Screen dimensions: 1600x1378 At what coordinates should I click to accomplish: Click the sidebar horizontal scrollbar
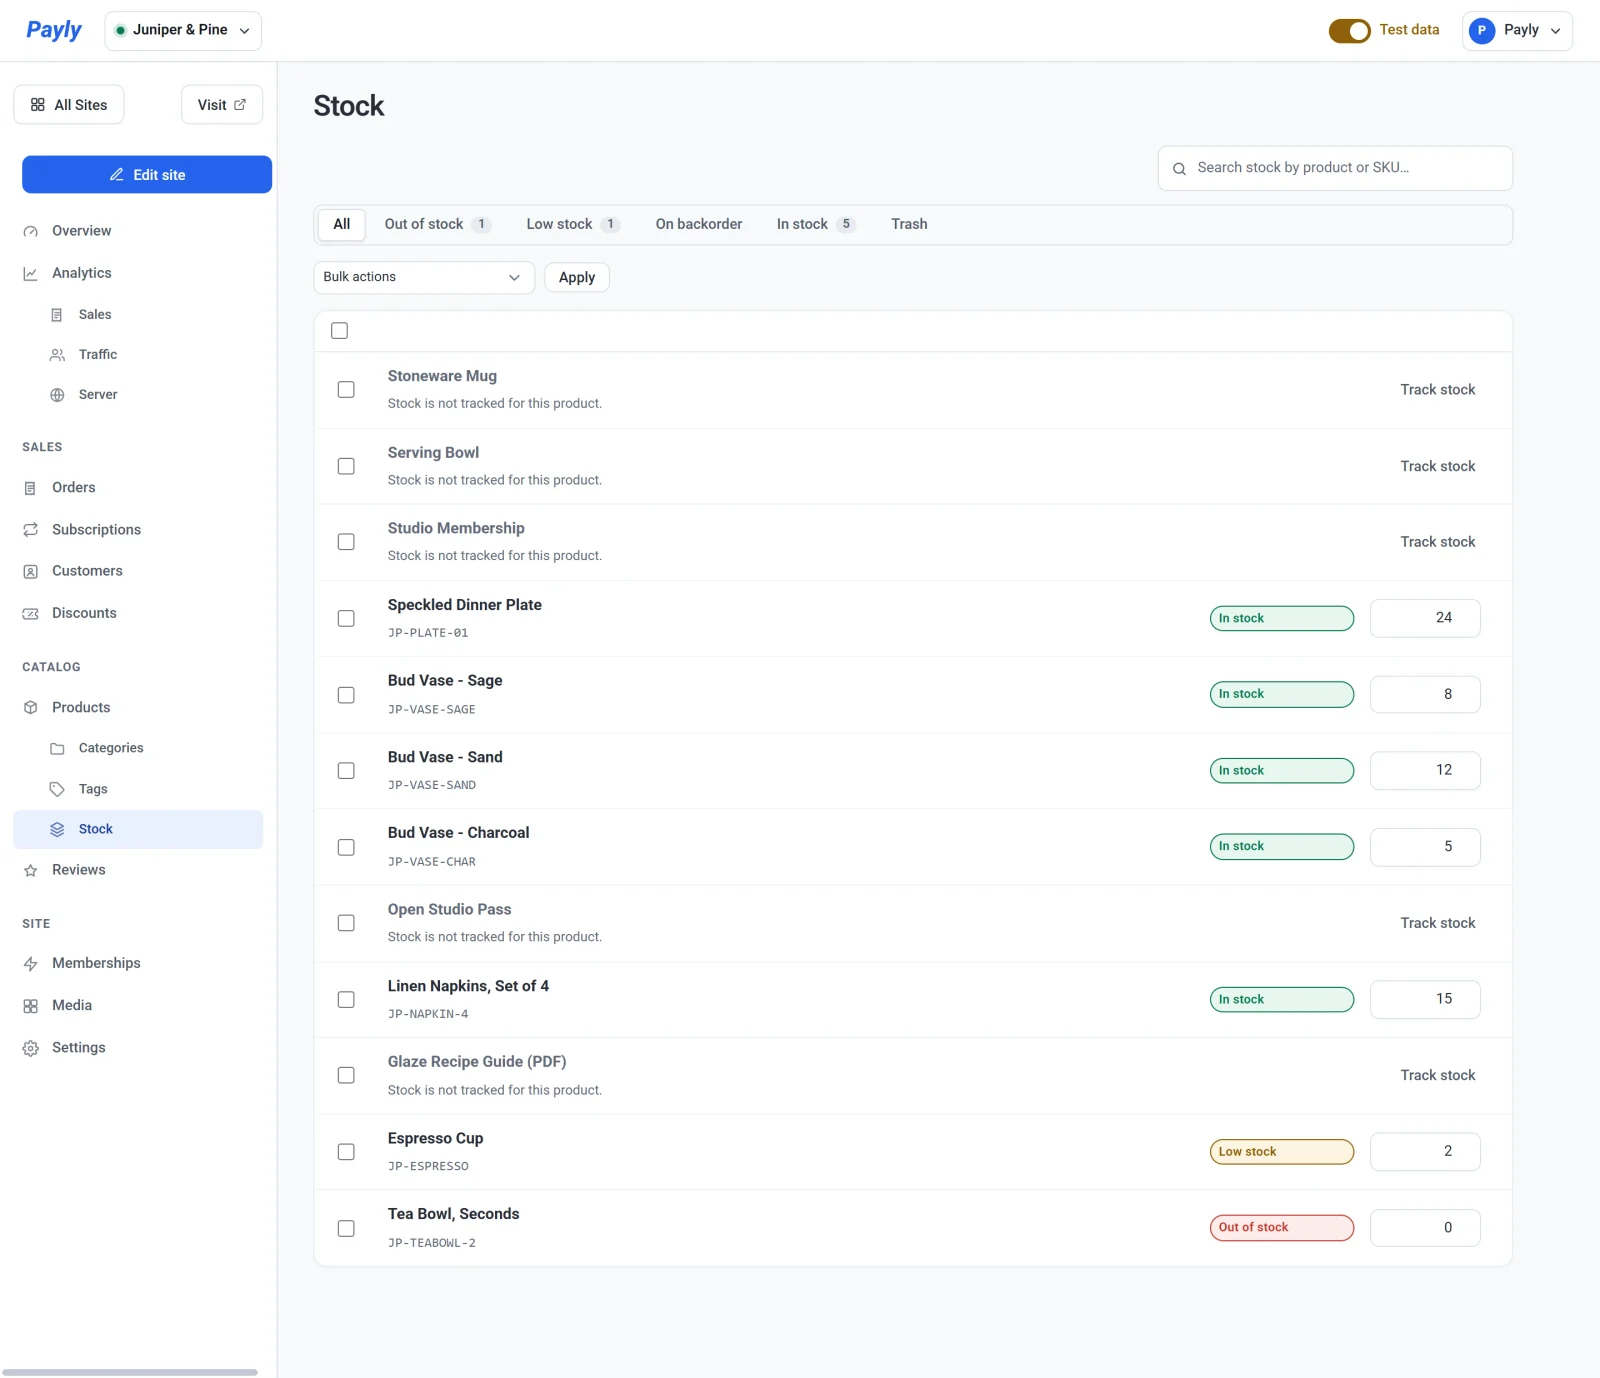coord(130,1372)
